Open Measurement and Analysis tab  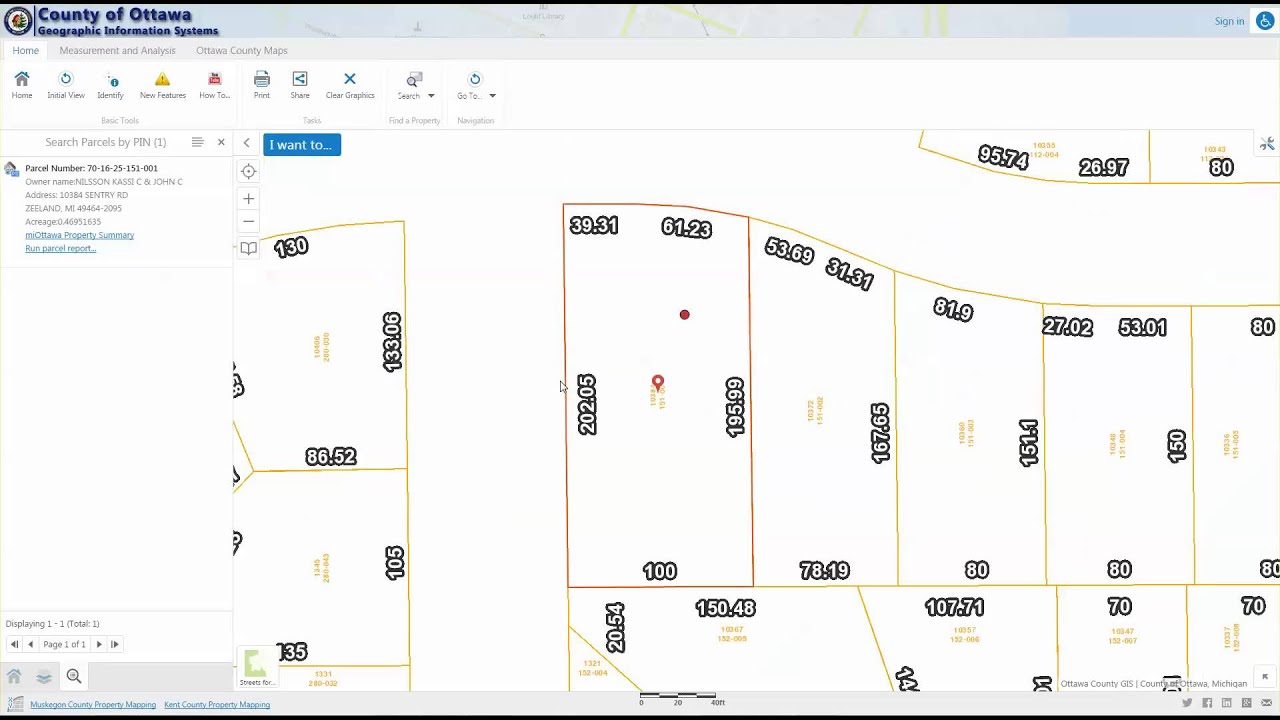pos(117,50)
